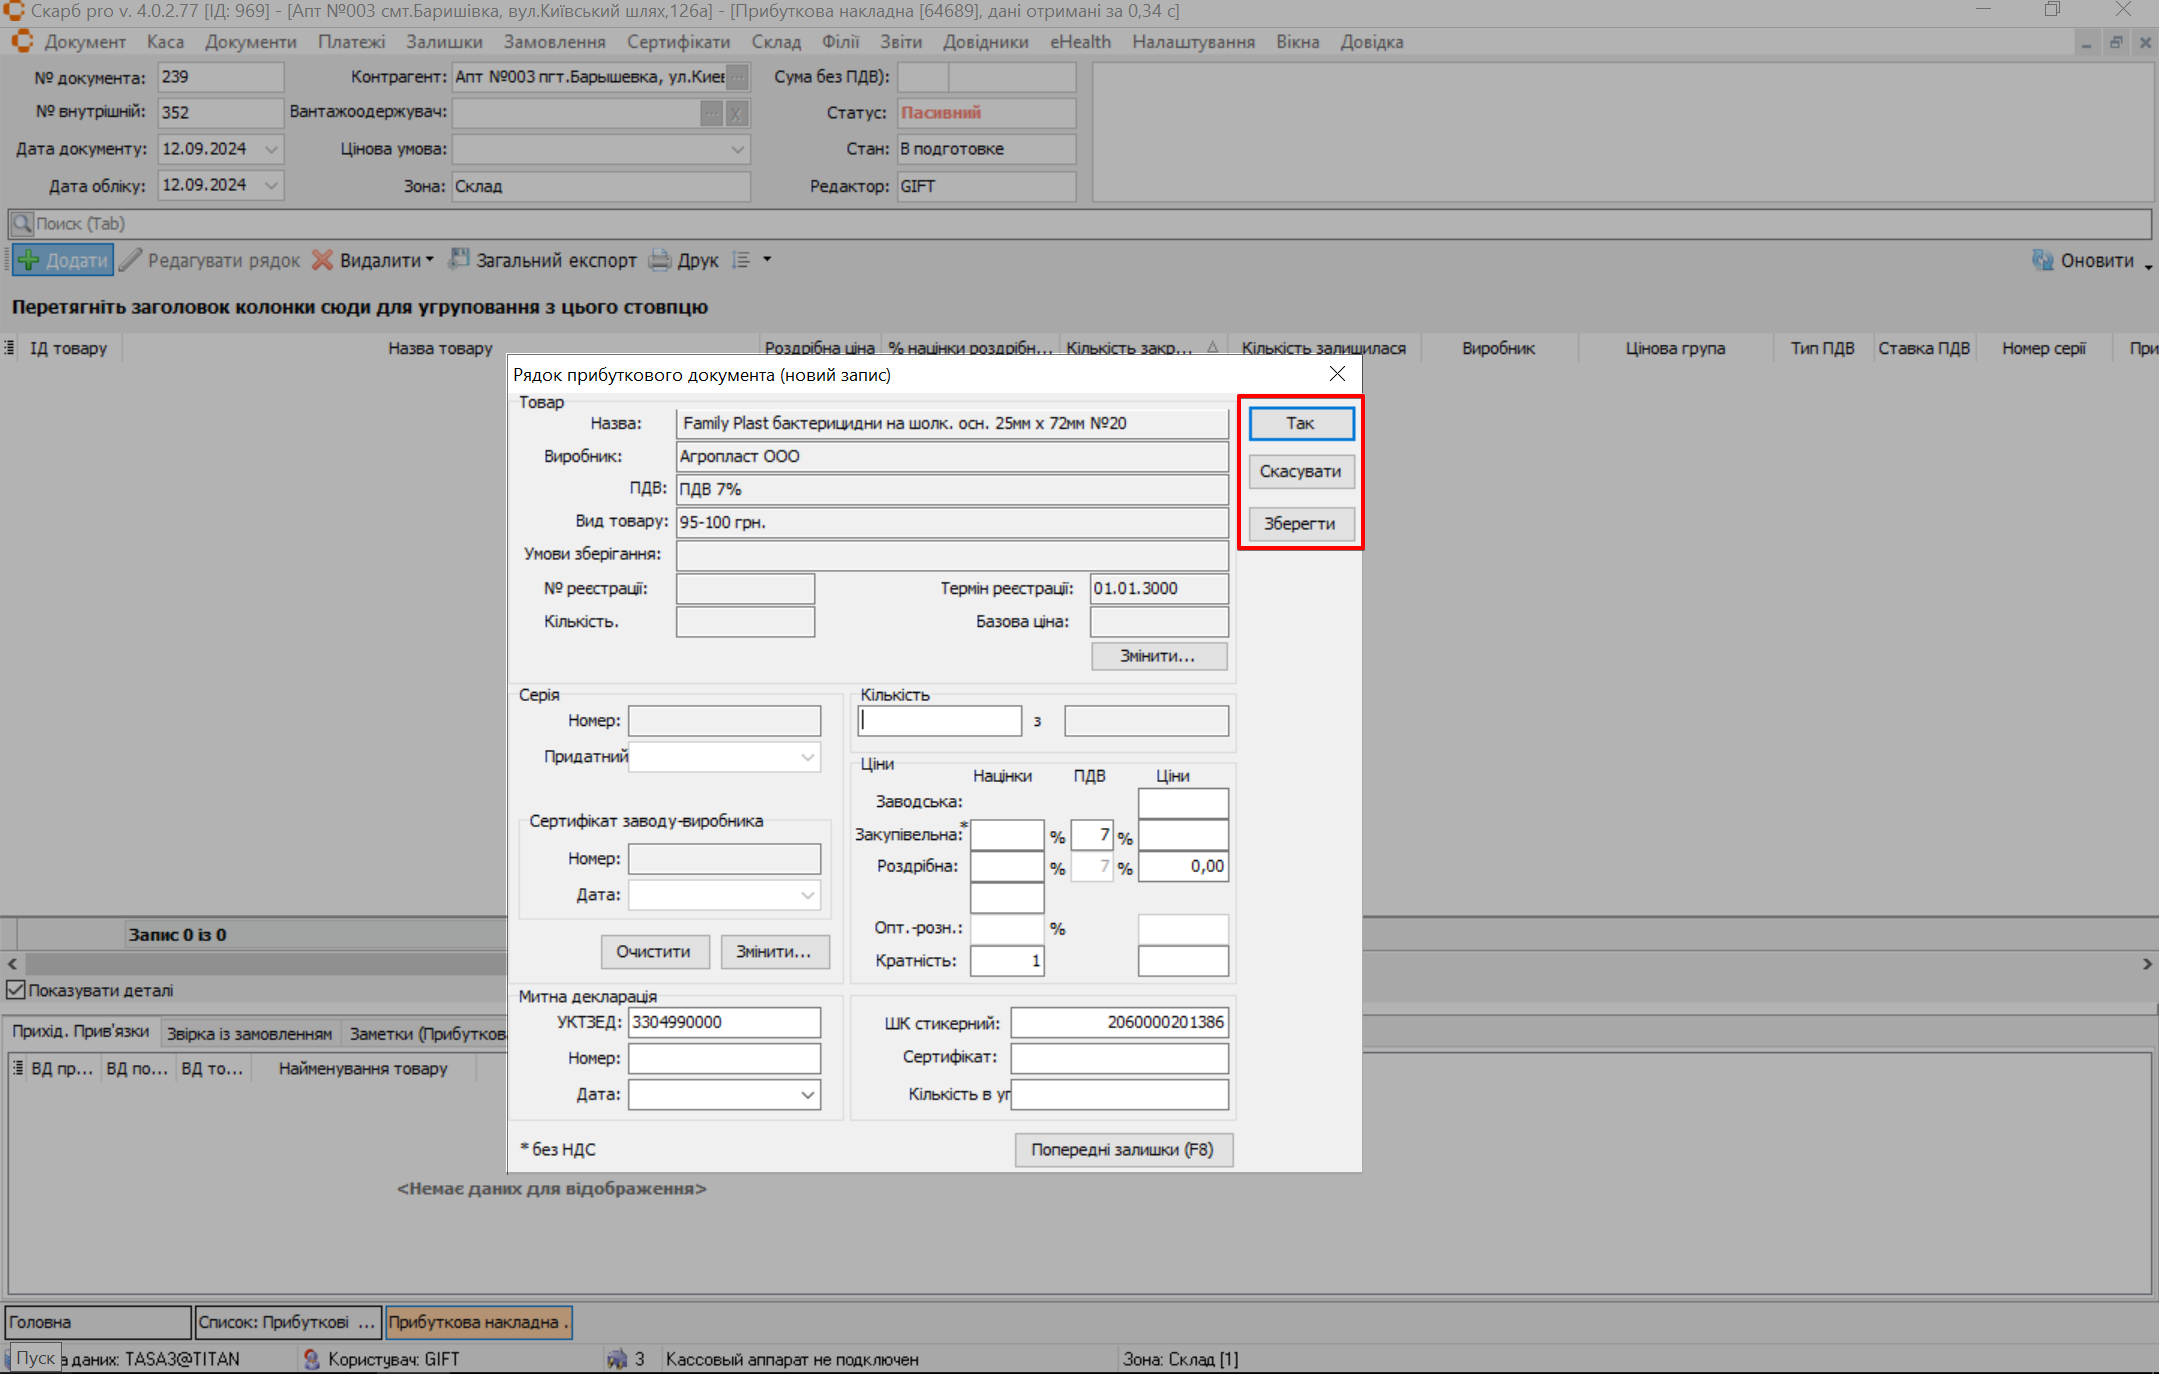The width and height of the screenshot is (2159, 1374).
Task: Click the Загальний експорт icon
Action: 459,259
